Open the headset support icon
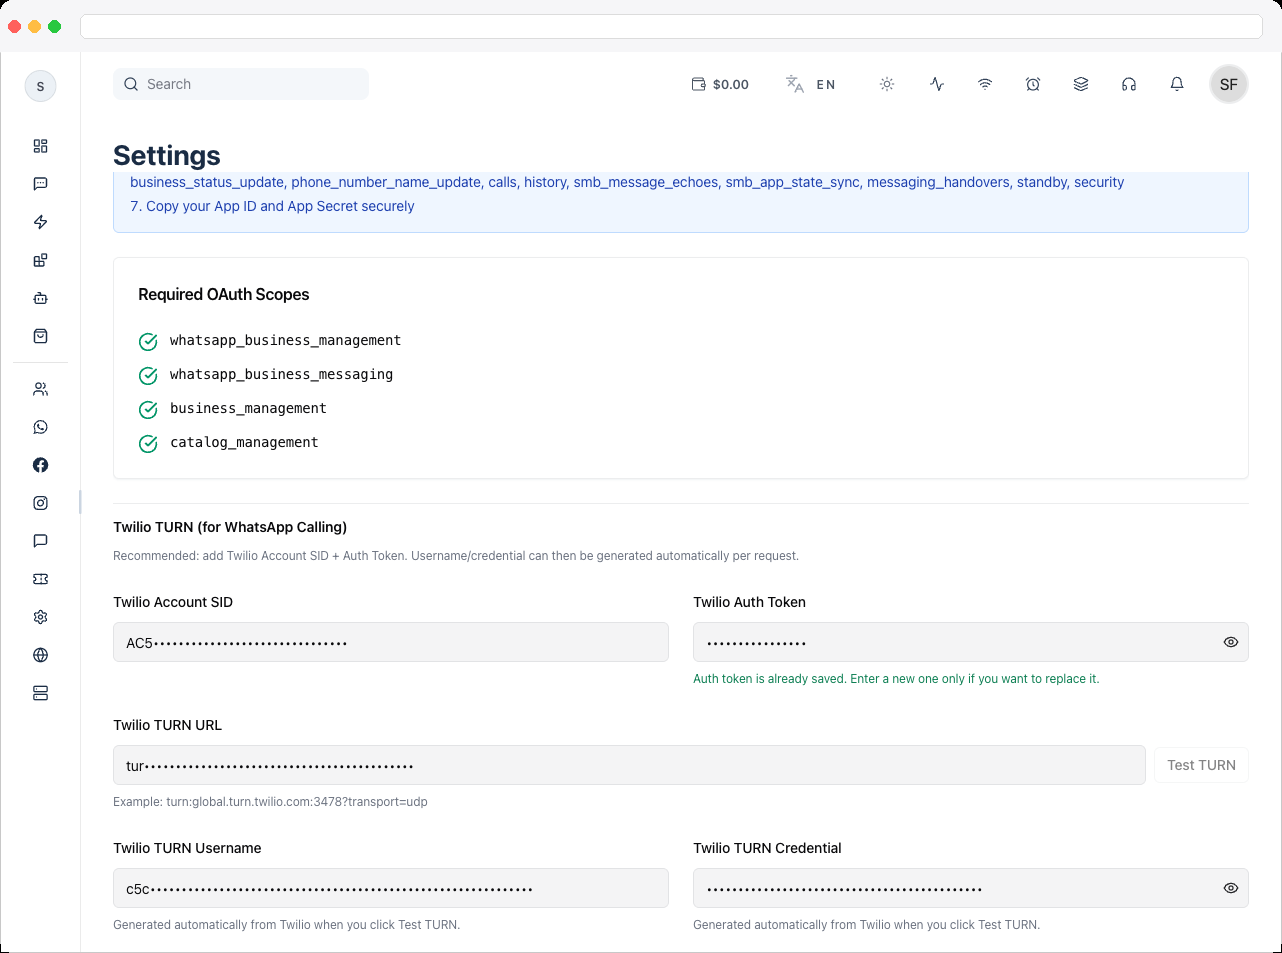Viewport: 1282px width, 953px height. click(x=1129, y=84)
